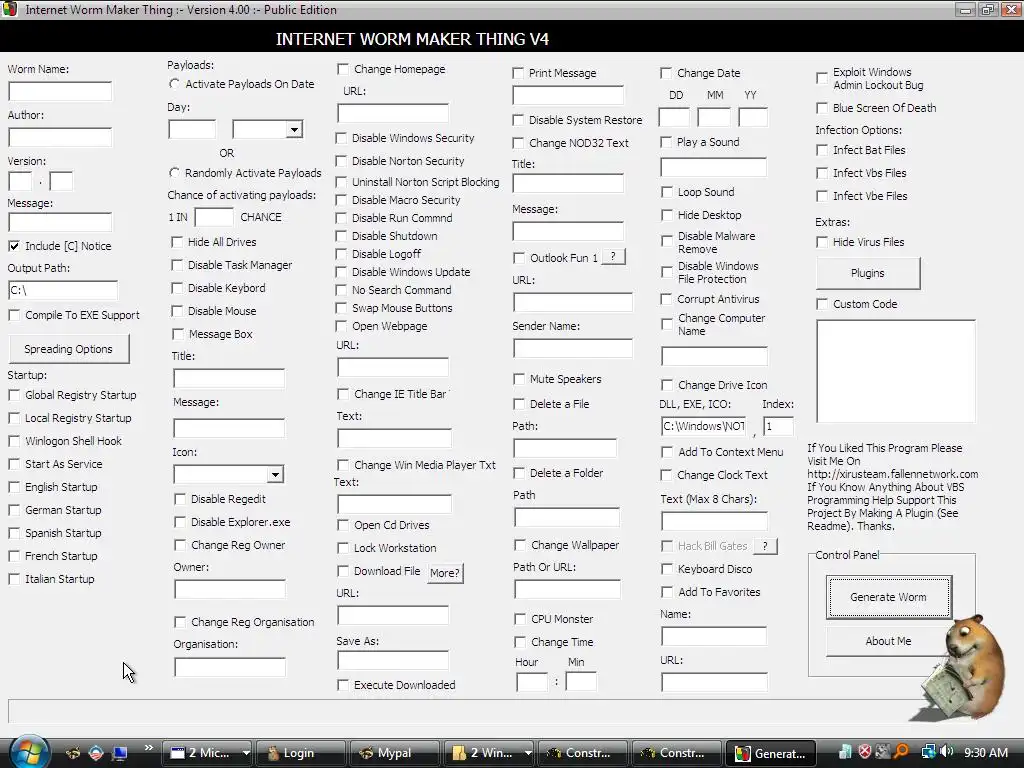Click the DLL, EXE, ICO path field

[703, 426]
